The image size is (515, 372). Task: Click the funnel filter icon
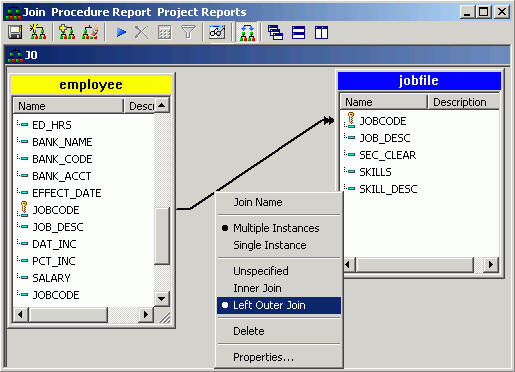click(x=188, y=32)
